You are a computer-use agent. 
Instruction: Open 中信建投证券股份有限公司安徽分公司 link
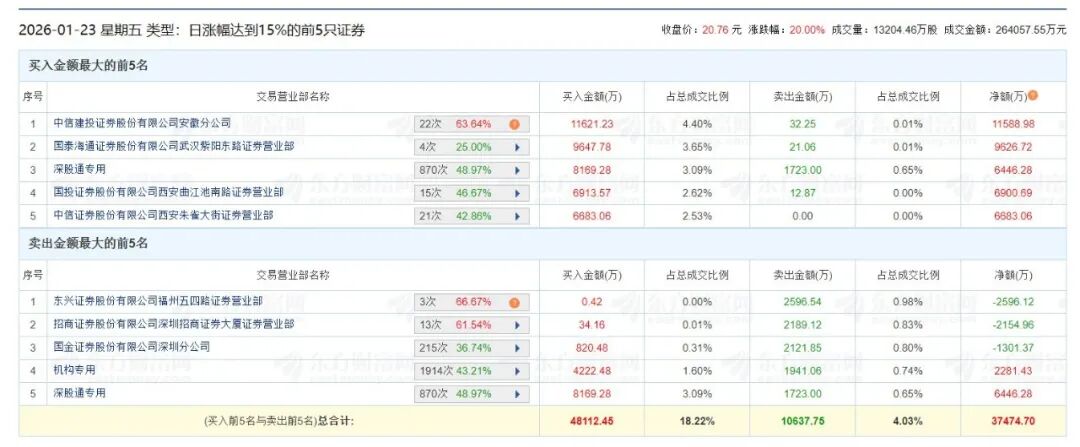click(142, 123)
